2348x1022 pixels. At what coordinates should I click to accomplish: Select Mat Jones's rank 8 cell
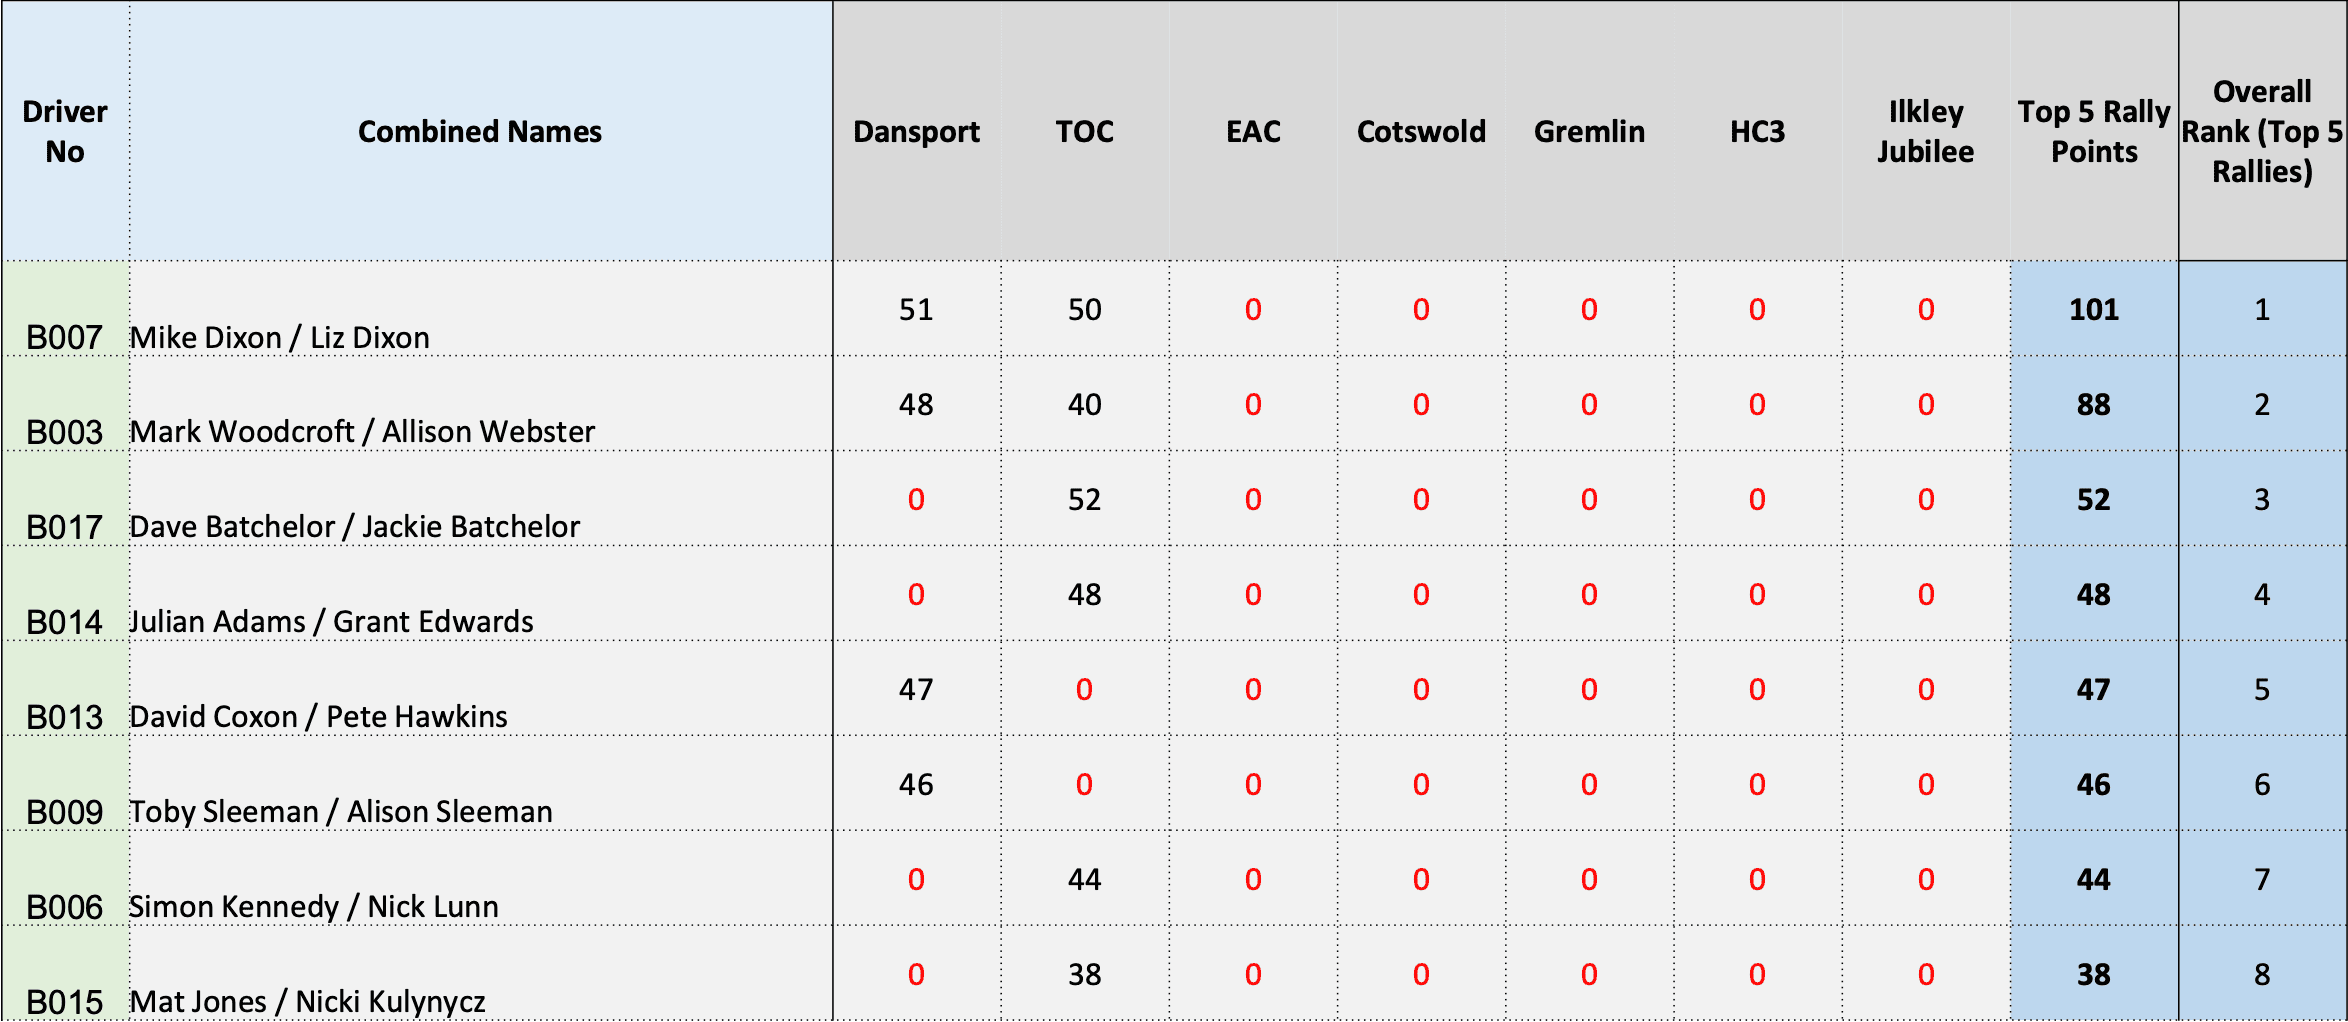(x=2262, y=974)
